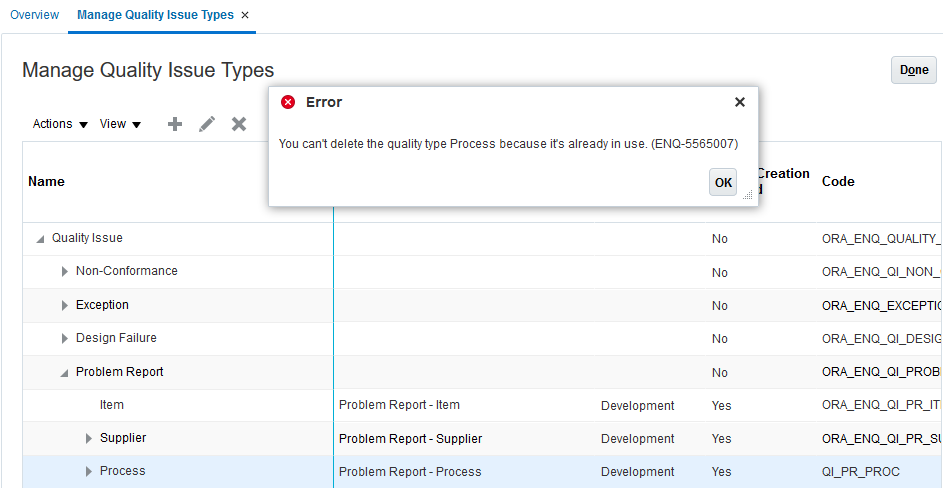Screen dimensions: 943x488
Task: Expand the Exception tree node
Action: (x=65, y=305)
